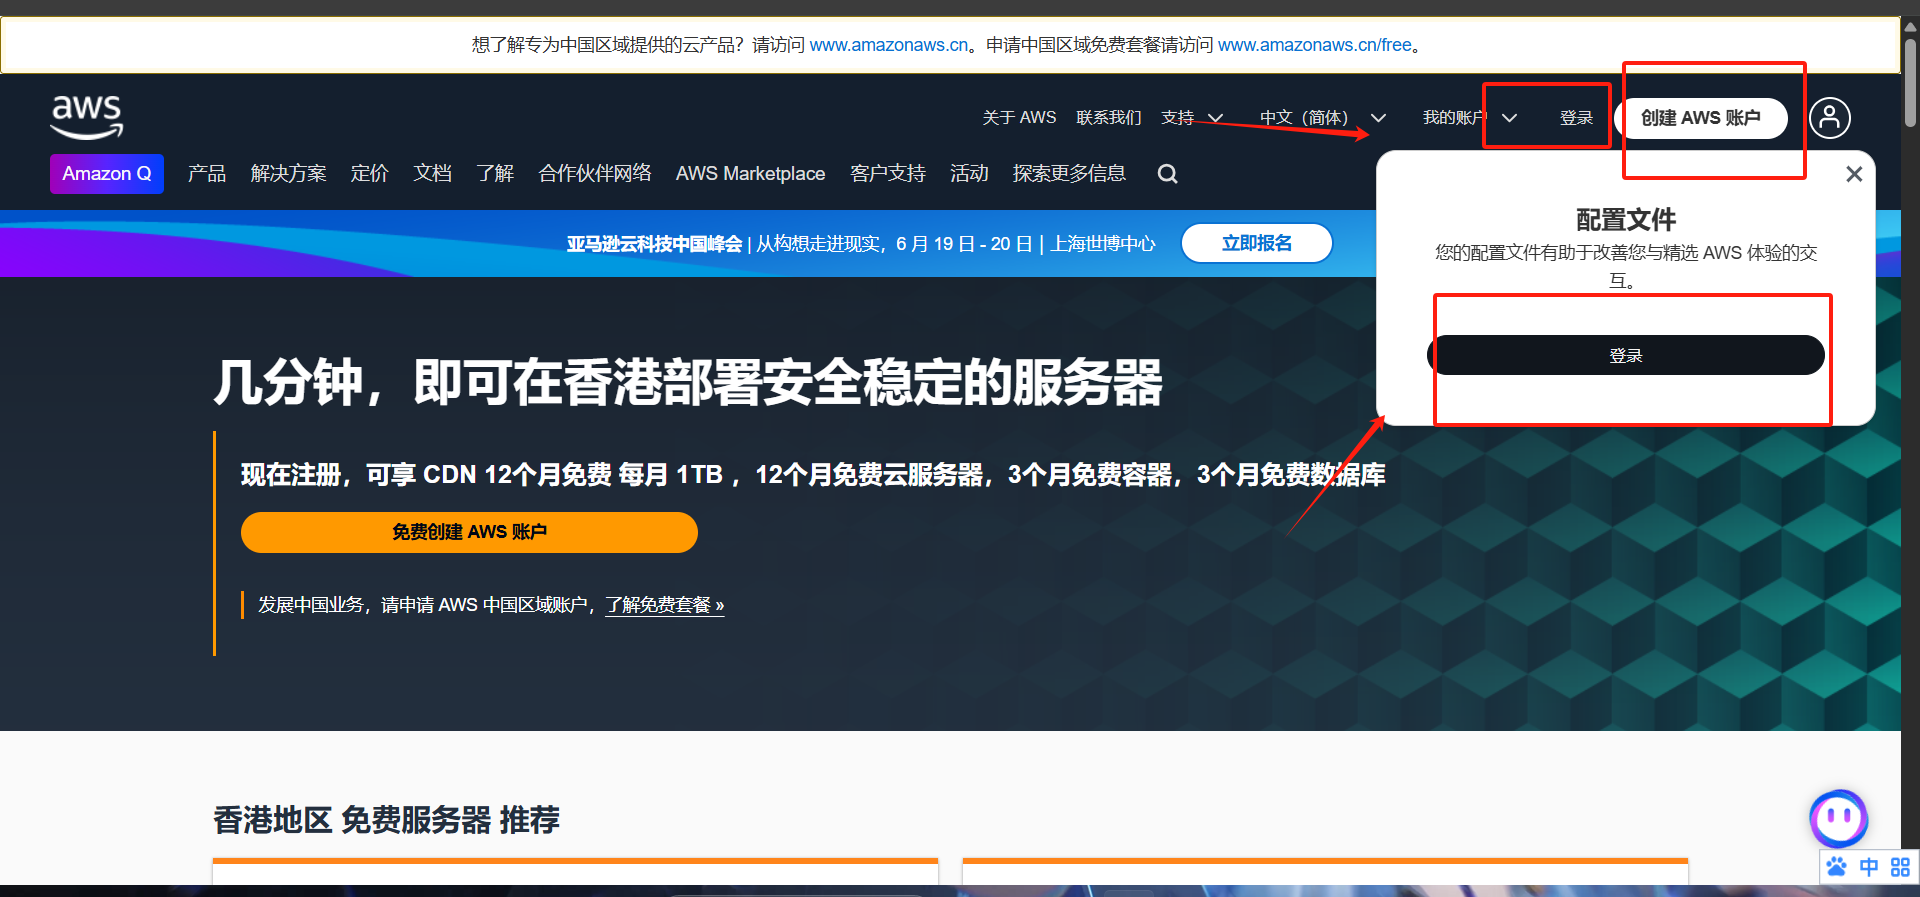Click the page vertical scrollbar thumb
The width and height of the screenshot is (1920, 897).
coord(1910,82)
